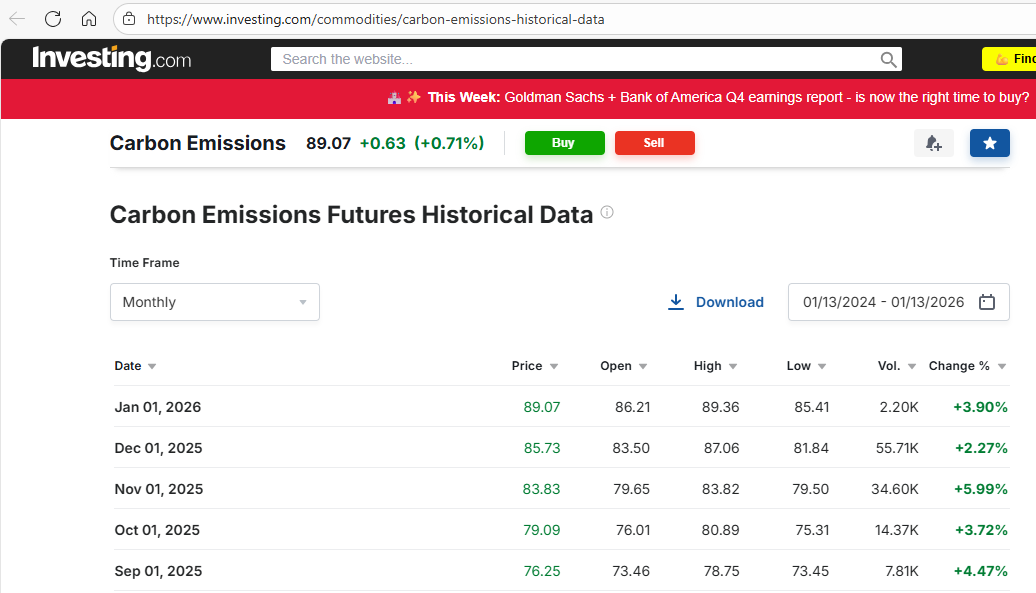
Task: Click the calendar icon in date range
Action: tap(987, 302)
